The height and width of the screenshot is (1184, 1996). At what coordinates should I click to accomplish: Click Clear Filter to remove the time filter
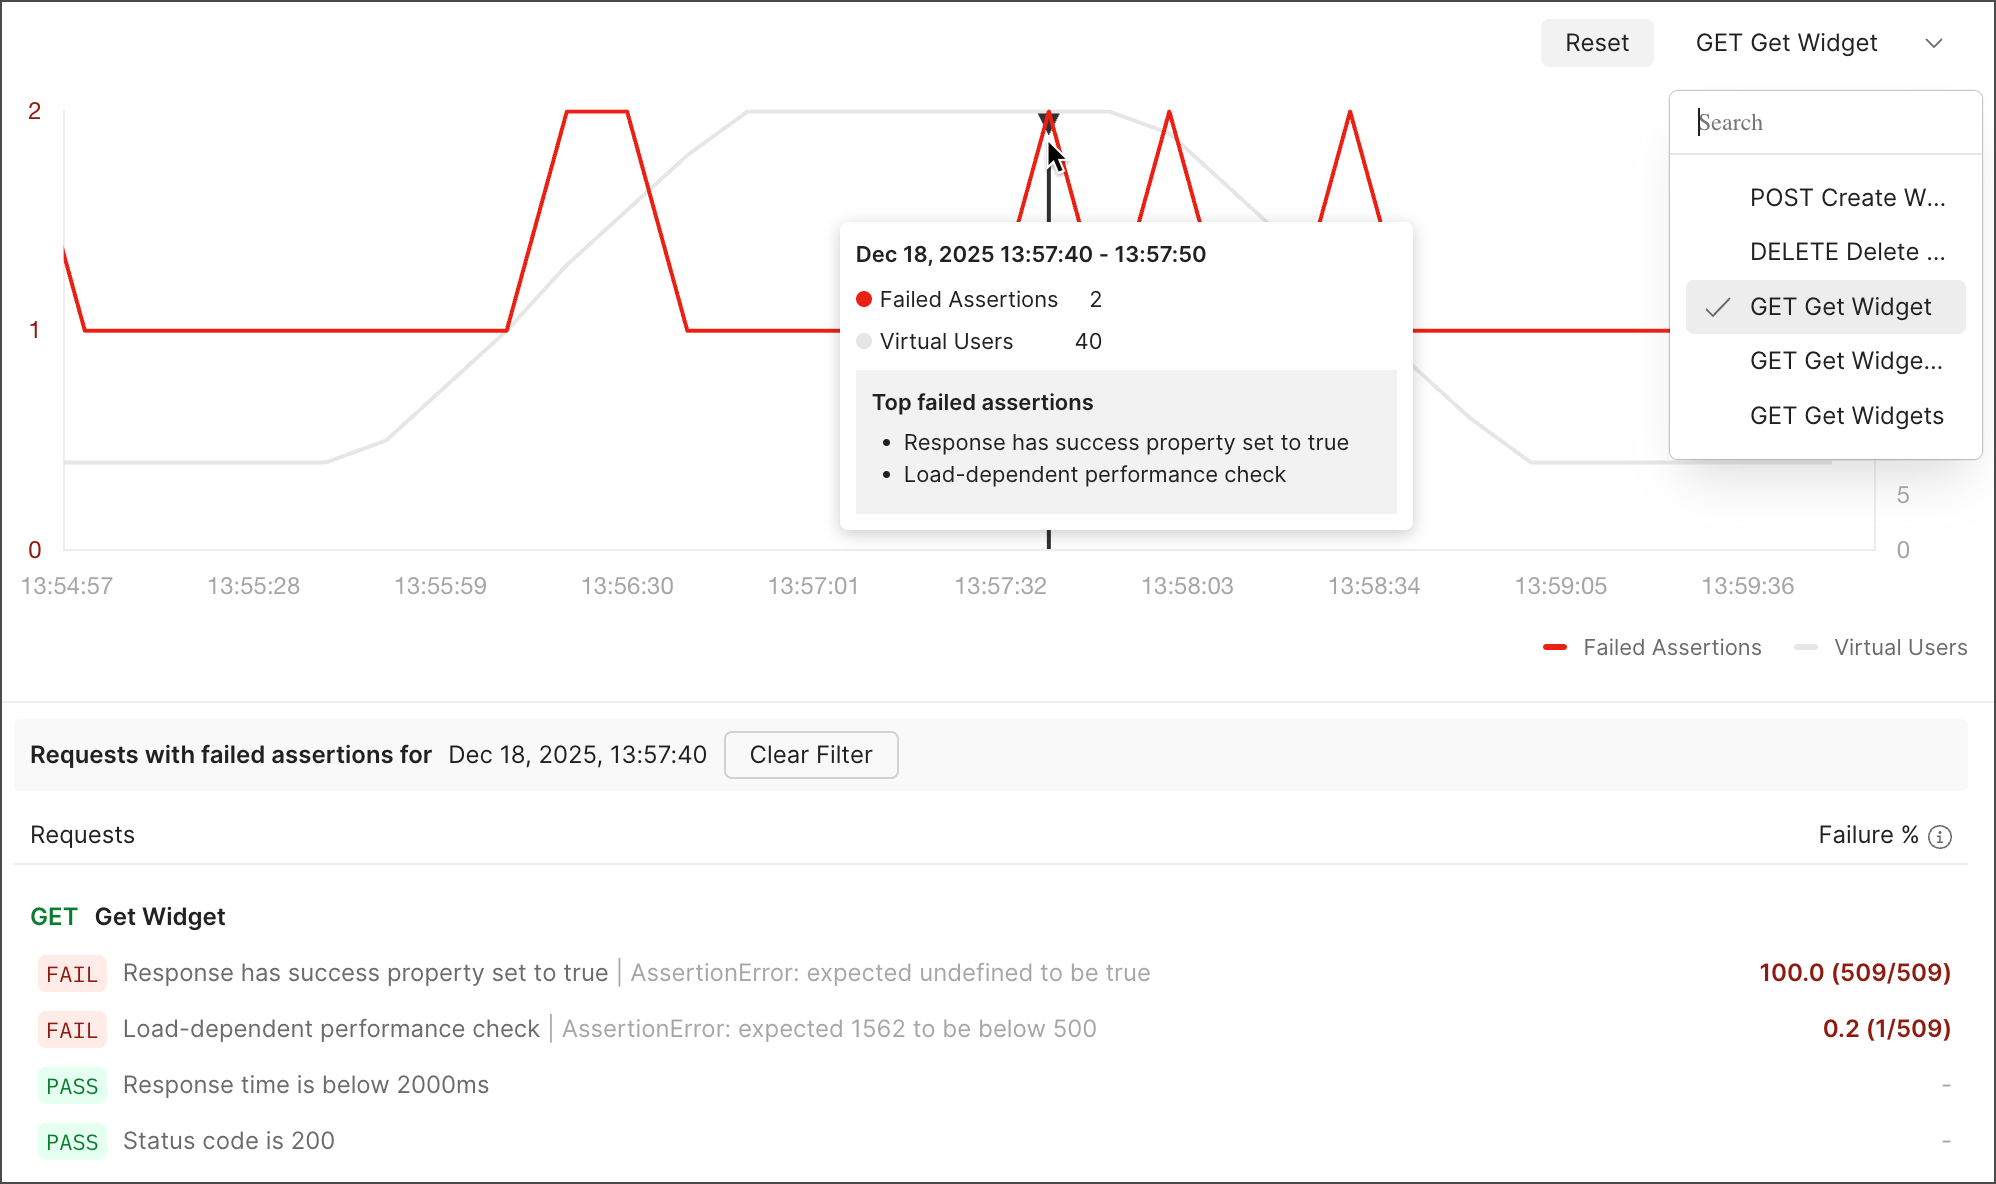811,755
